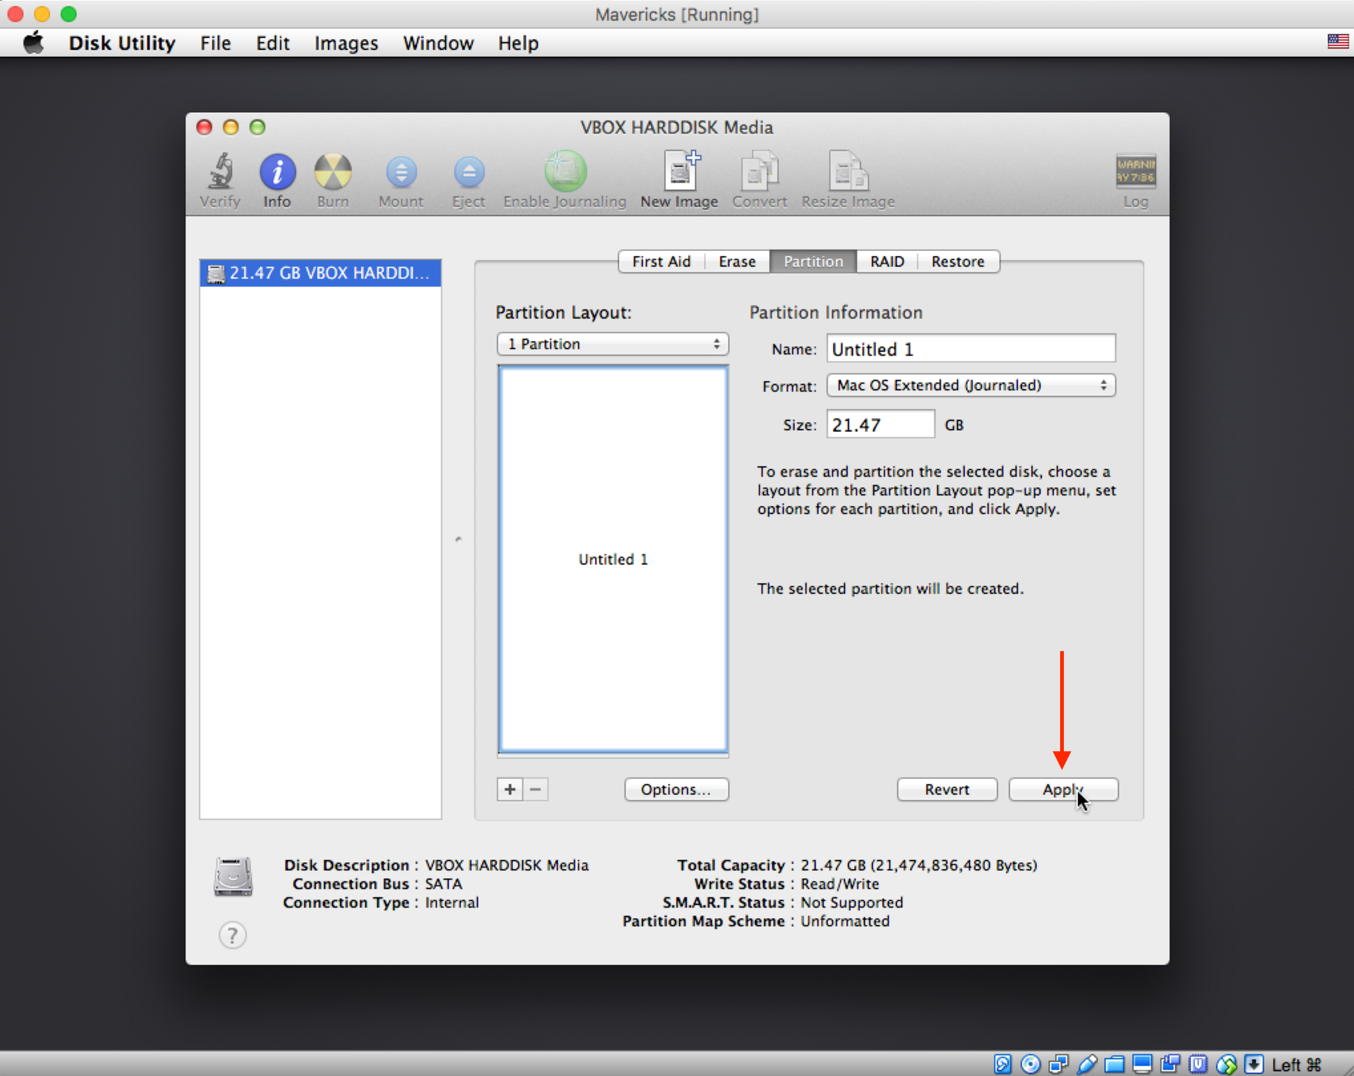Click the help question mark button

tap(232, 935)
